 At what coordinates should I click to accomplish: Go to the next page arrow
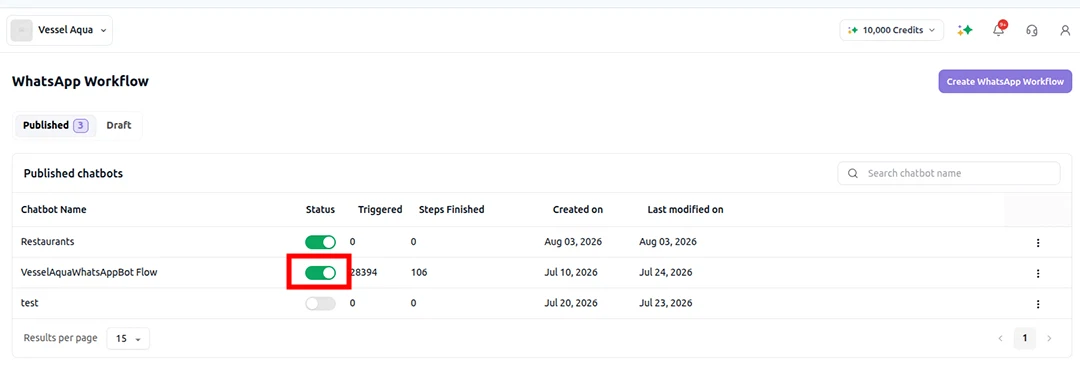point(1049,338)
